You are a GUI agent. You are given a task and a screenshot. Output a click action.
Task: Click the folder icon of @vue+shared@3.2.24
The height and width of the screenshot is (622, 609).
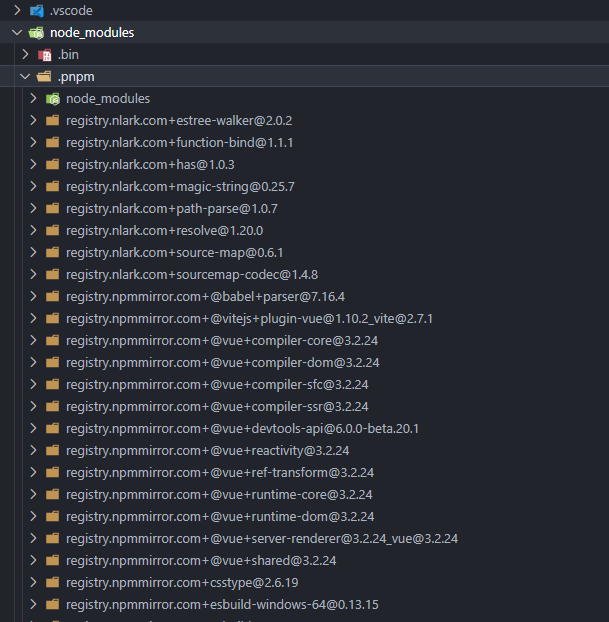click(x=52, y=561)
